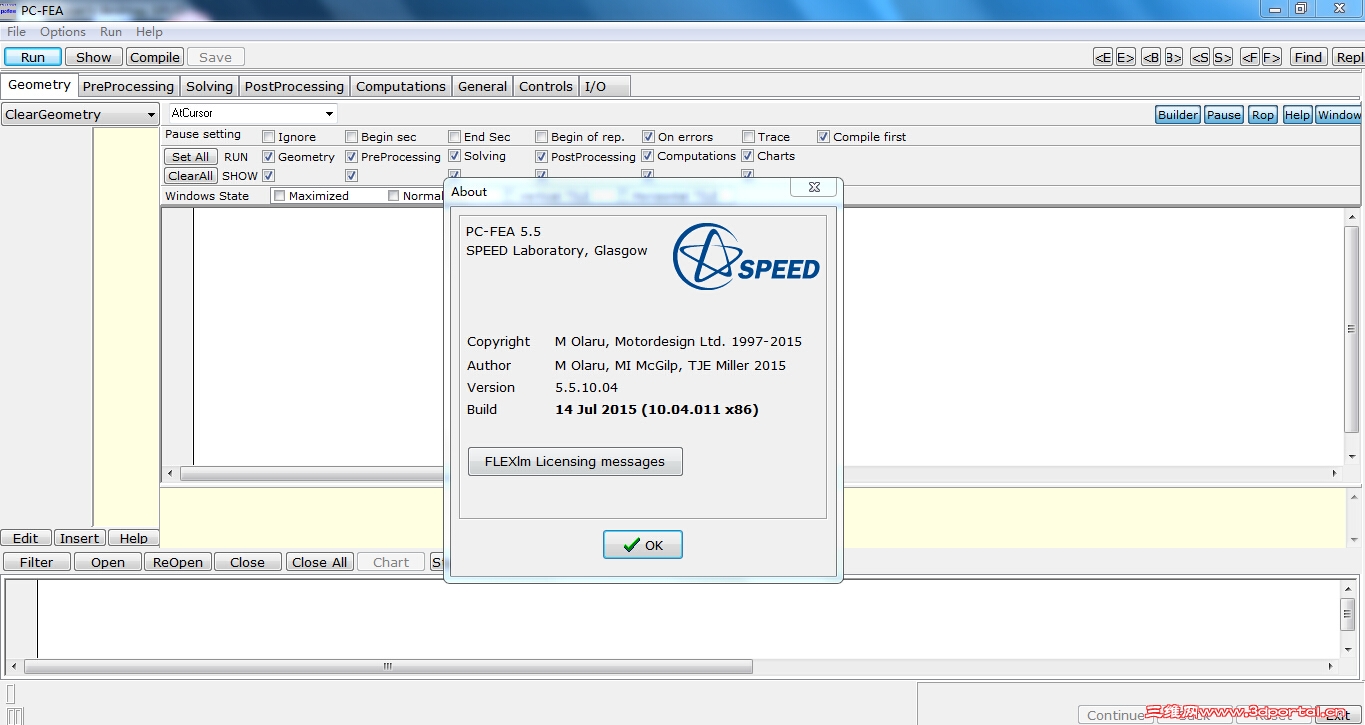1365x725 pixels.
Task: Click the Rop toolbar button
Action: (x=1263, y=115)
